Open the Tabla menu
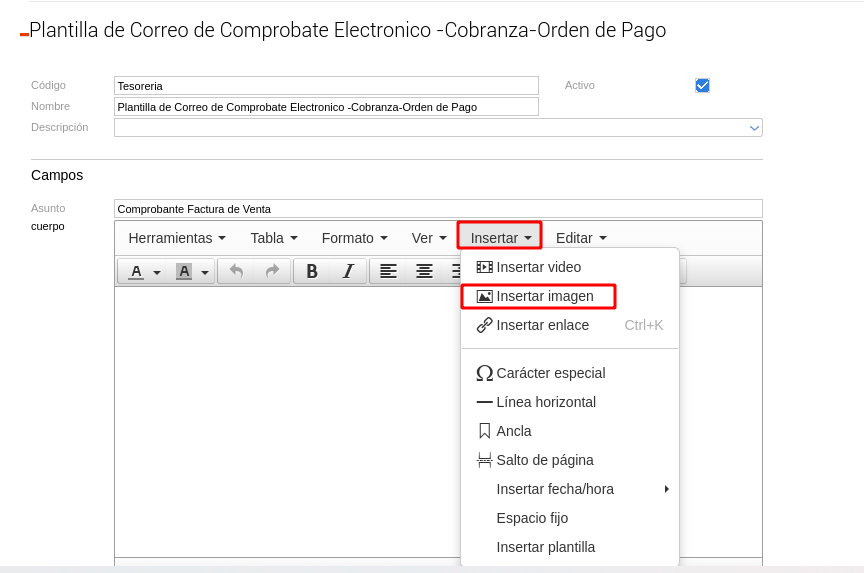Viewport: 864px width, 573px height. point(274,238)
